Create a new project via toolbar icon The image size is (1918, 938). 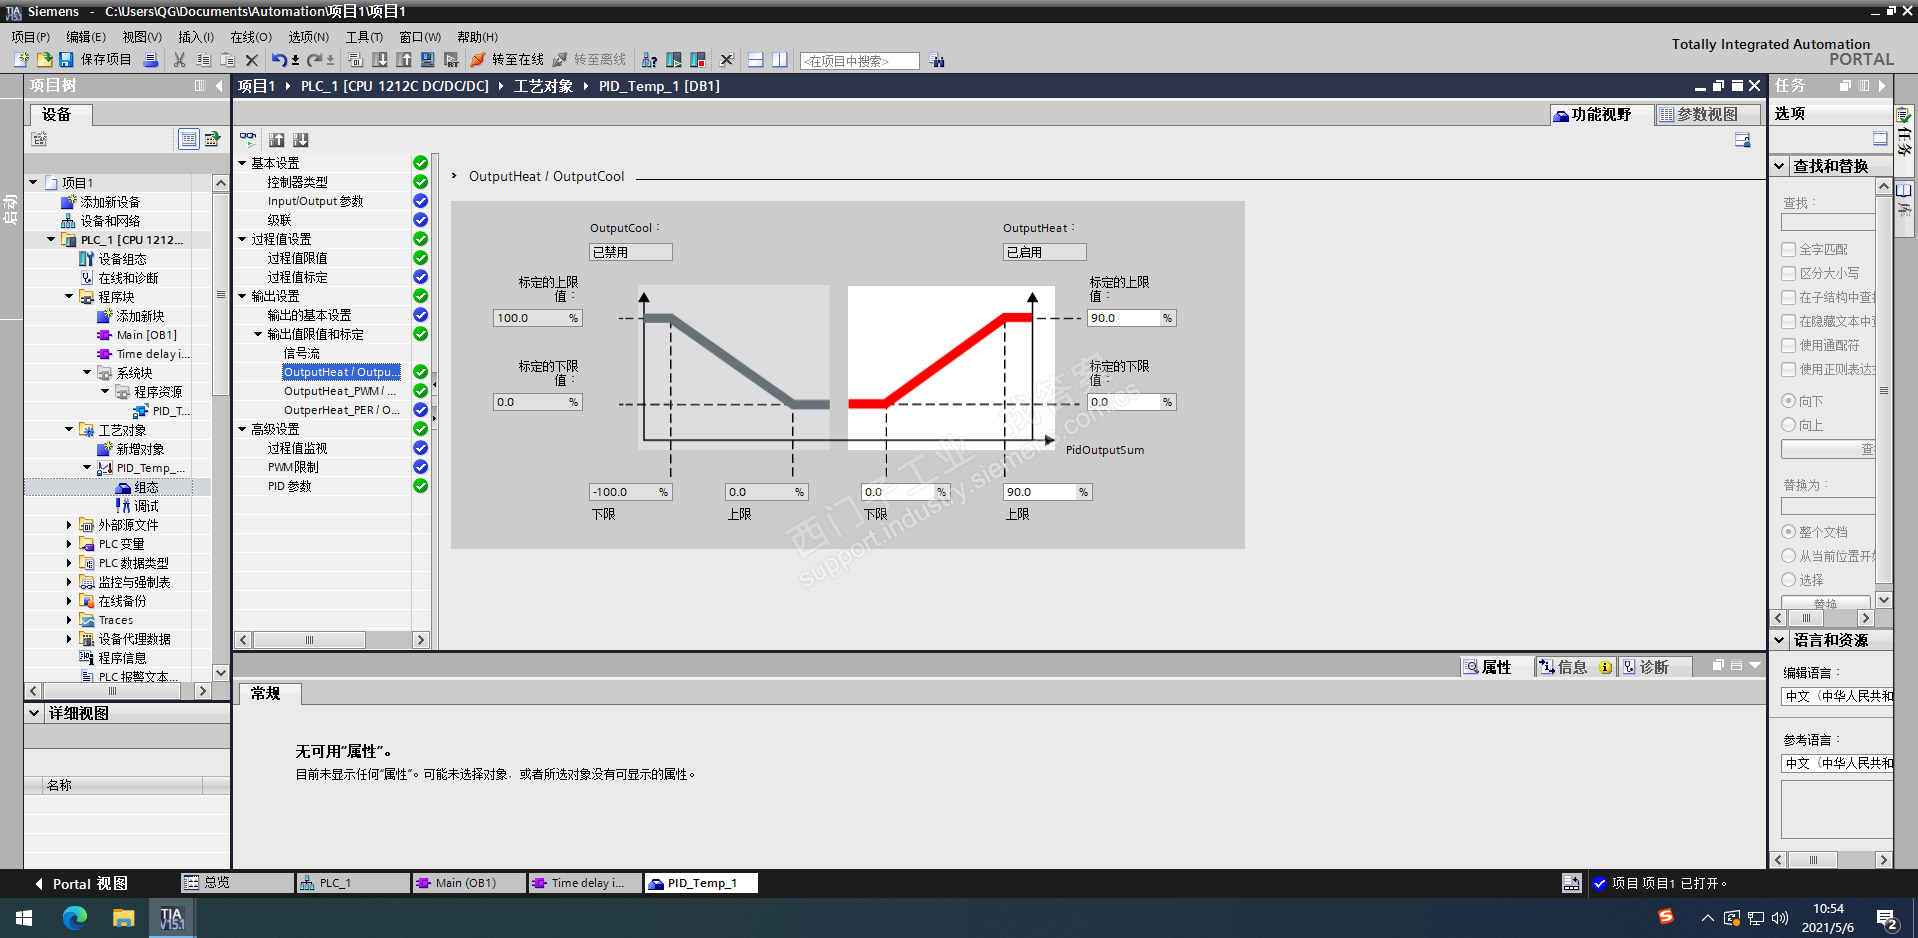(21, 60)
